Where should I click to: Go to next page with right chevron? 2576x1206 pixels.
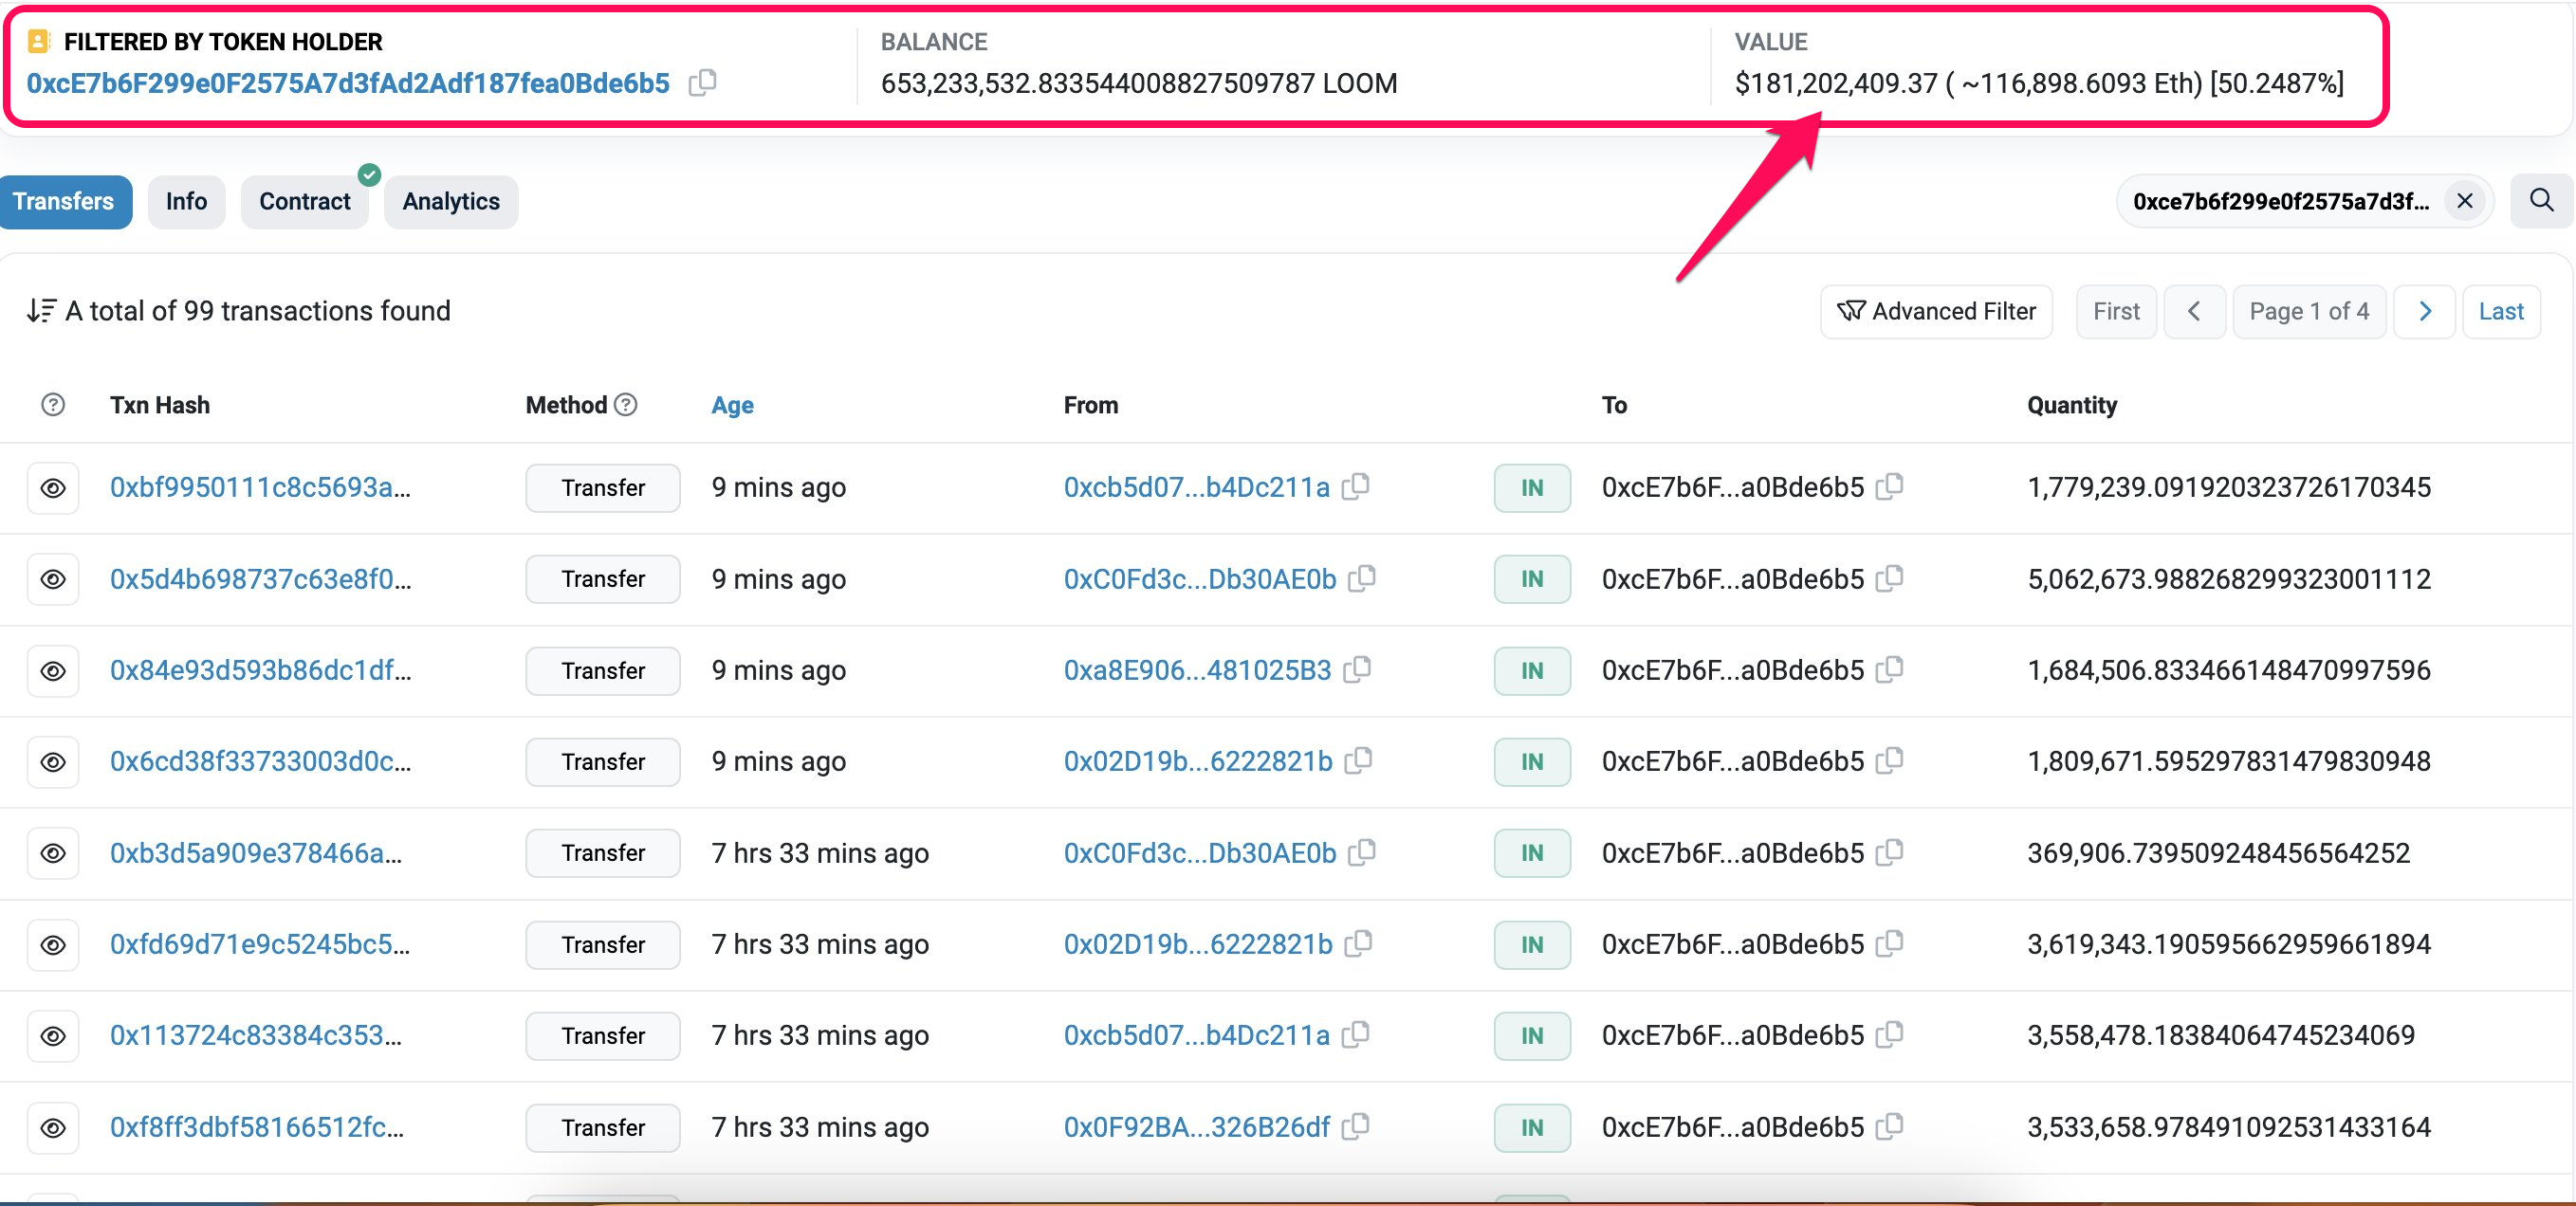2424,311
